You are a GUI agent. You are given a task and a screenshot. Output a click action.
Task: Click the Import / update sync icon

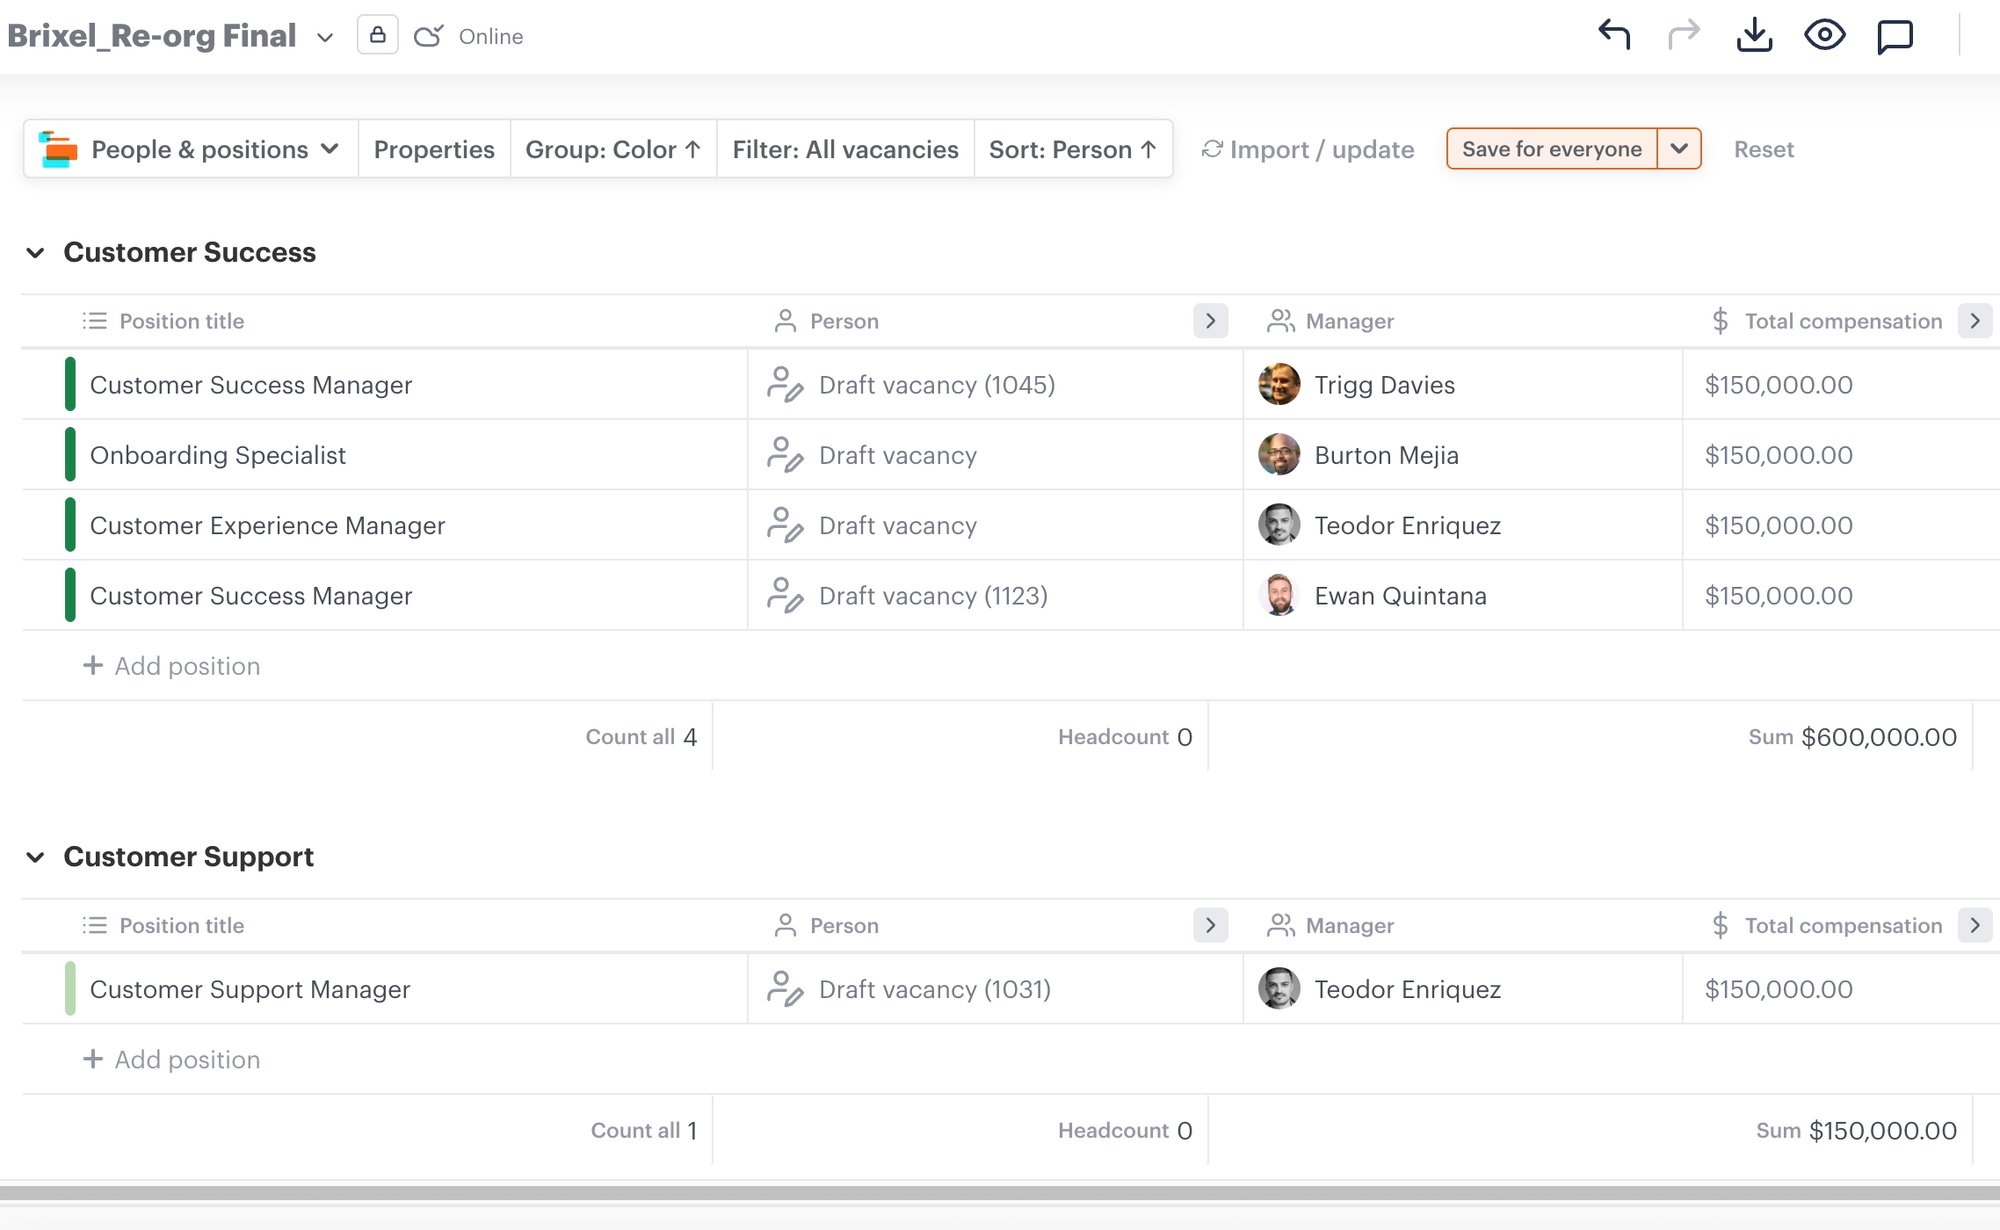pos(1213,149)
